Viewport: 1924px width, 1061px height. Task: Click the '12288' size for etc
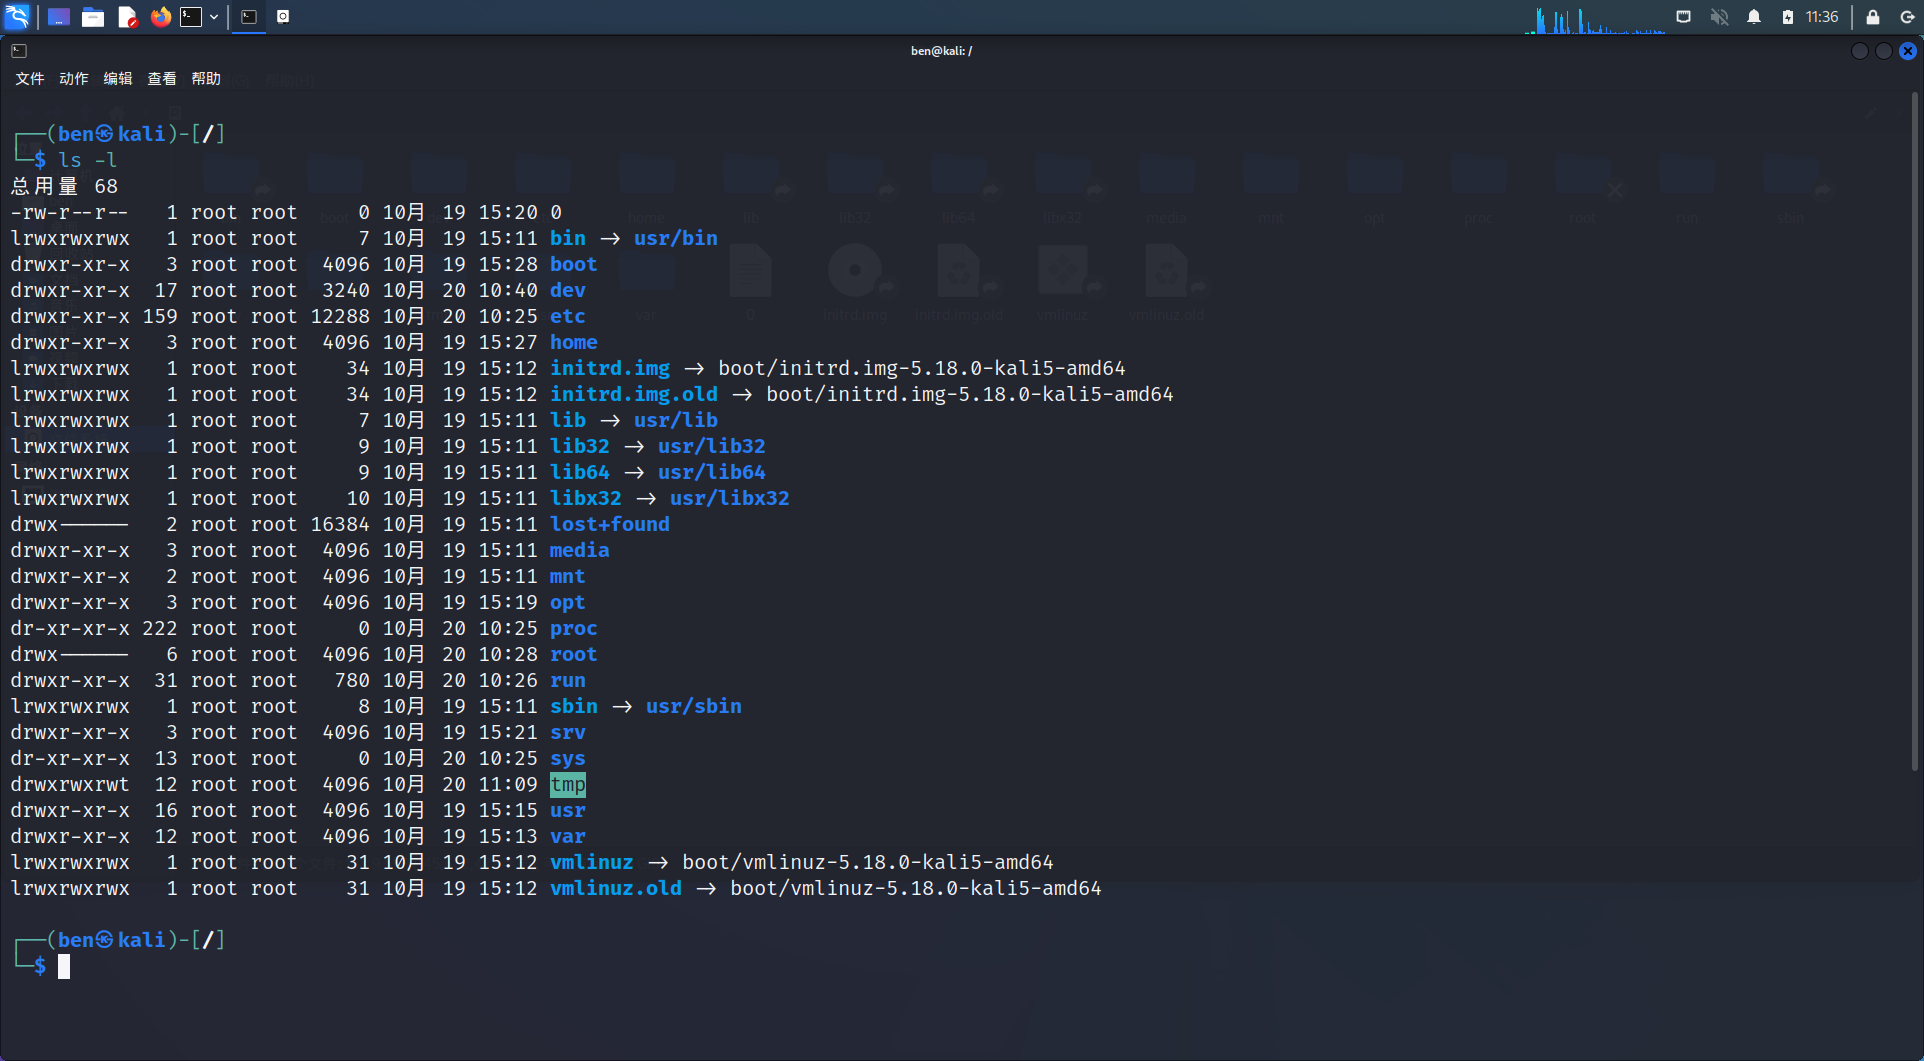click(x=340, y=316)
